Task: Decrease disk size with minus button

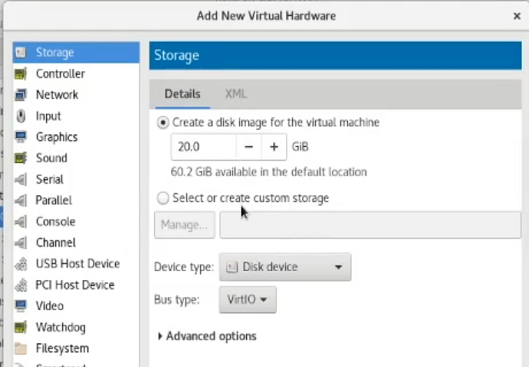Action: [249, 147]
